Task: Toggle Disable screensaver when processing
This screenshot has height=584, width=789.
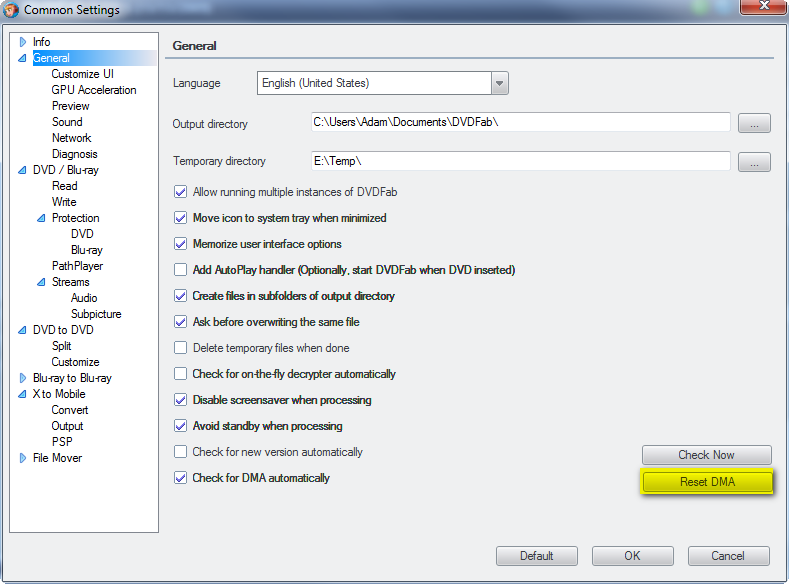Action: 180,400
